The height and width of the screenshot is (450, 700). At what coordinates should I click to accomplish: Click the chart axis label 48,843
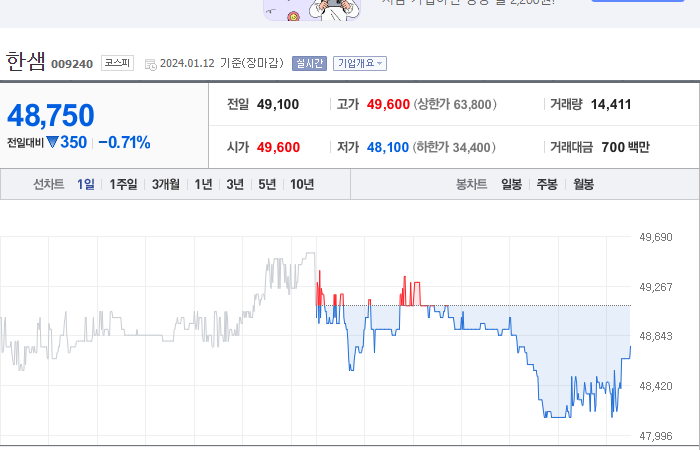pos(656,336)
